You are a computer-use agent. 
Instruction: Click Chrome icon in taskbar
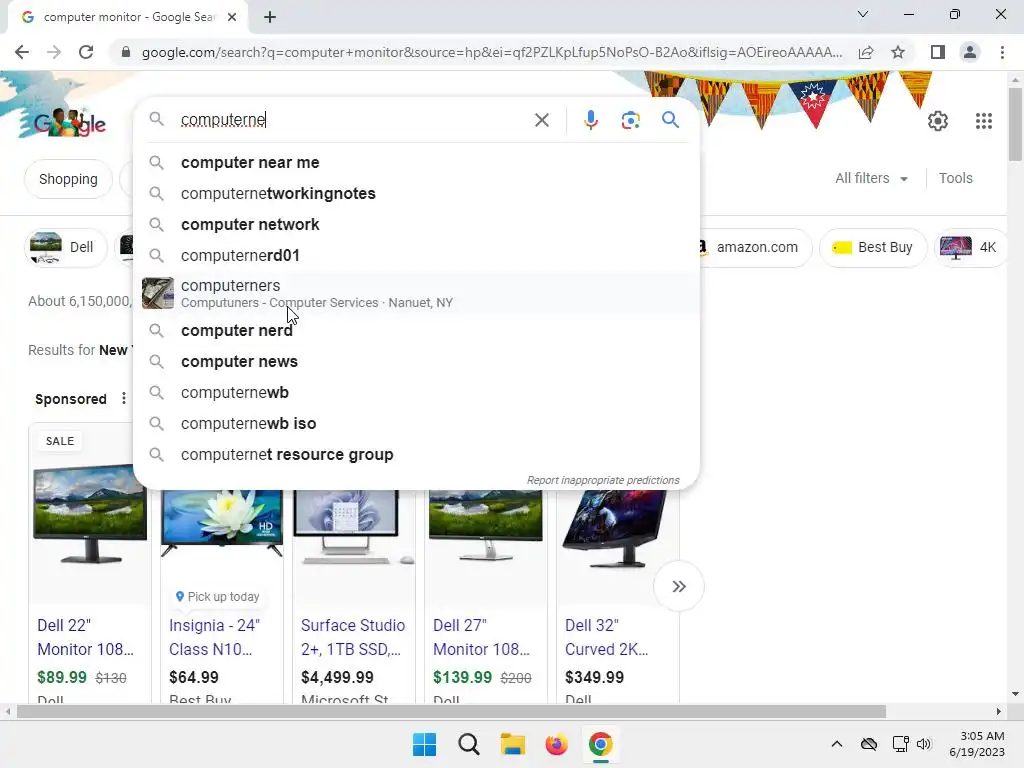tap(600, 744)
